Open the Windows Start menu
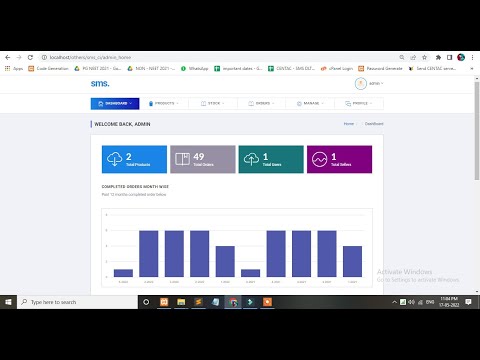The width and height of the screenshot is (480, 360). coord(8,302)
